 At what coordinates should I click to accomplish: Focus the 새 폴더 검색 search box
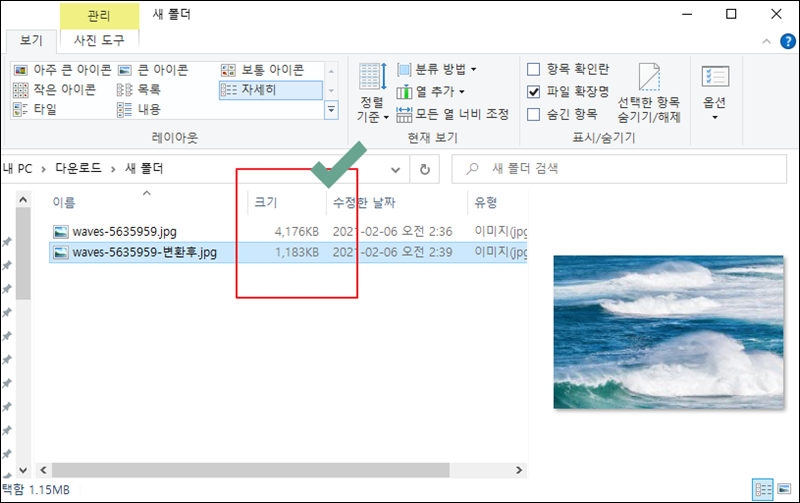pyautogui.click(x=619, y=169)
